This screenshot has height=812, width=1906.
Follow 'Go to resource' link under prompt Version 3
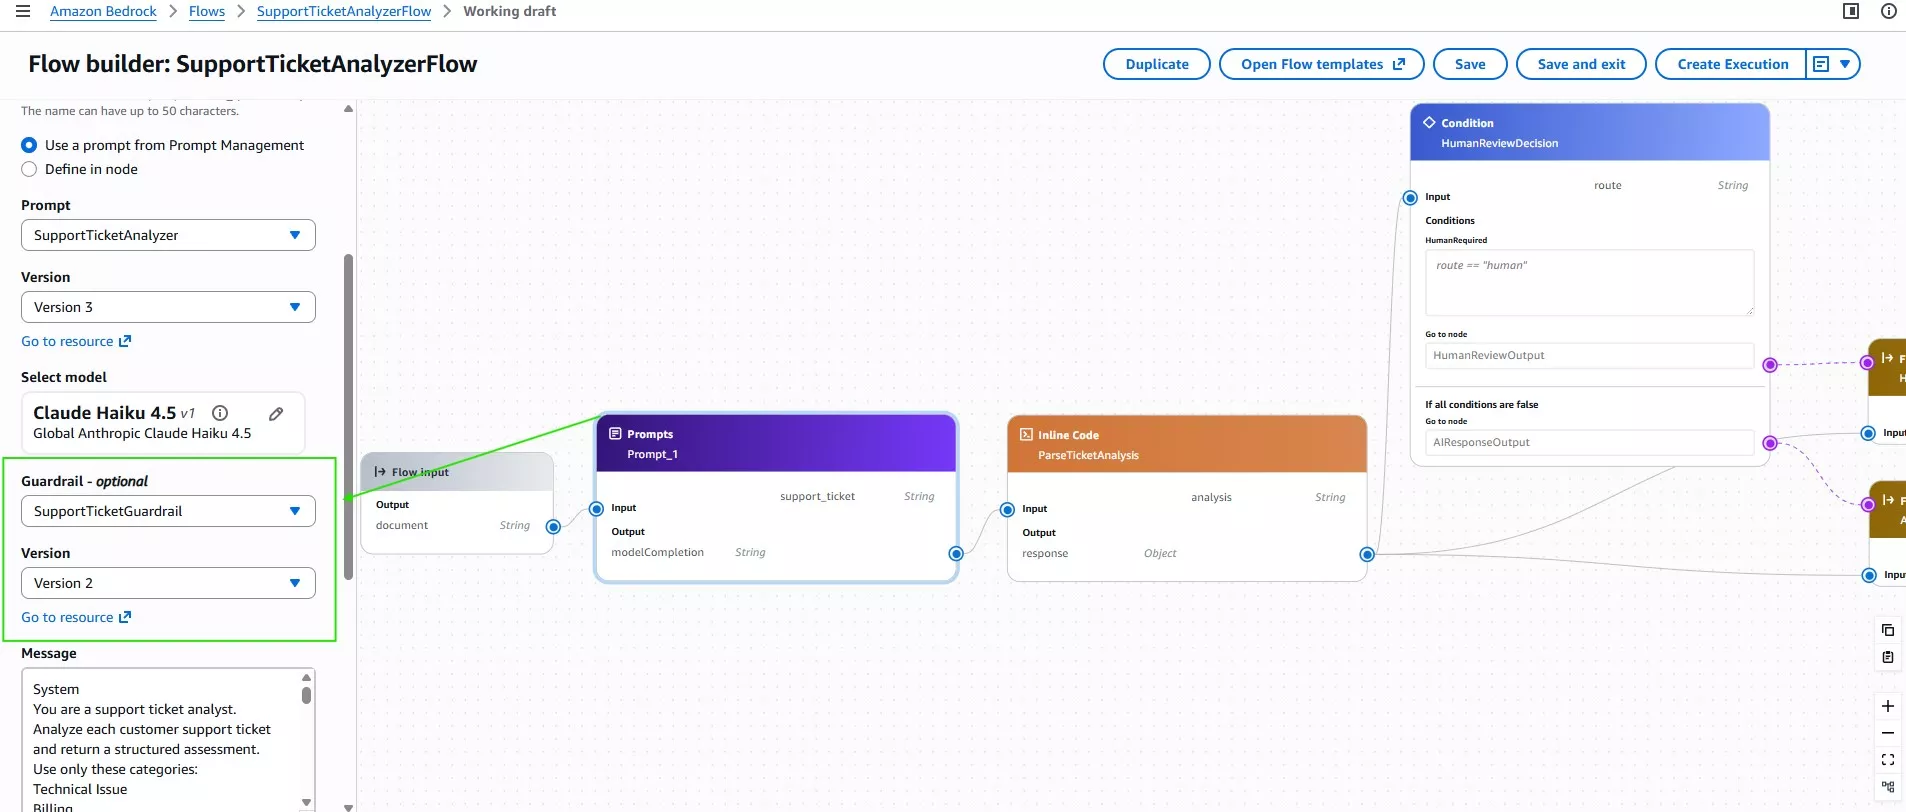point(76,341)
